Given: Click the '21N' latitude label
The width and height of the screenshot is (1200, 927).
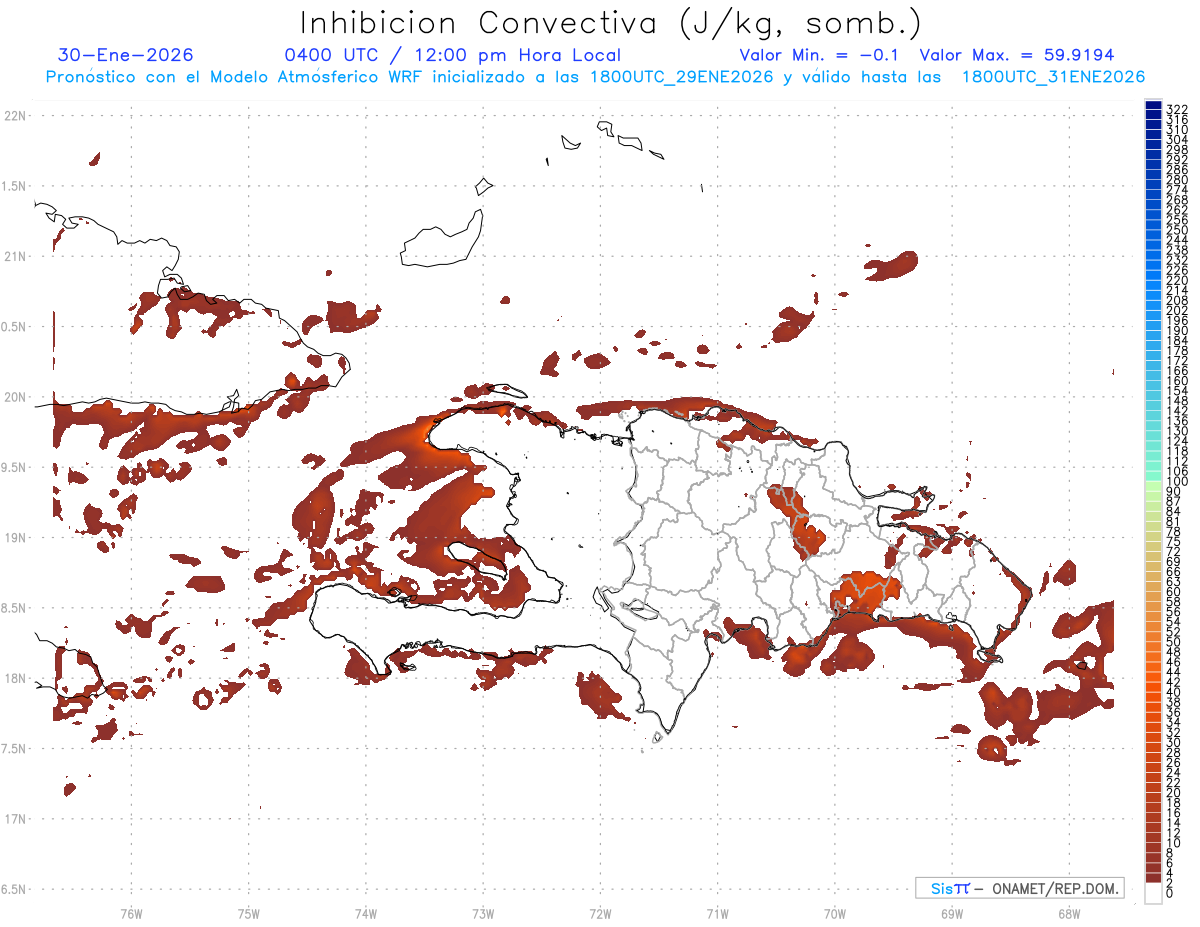Looking at the screenshot, I should click(x=15, y=257).
